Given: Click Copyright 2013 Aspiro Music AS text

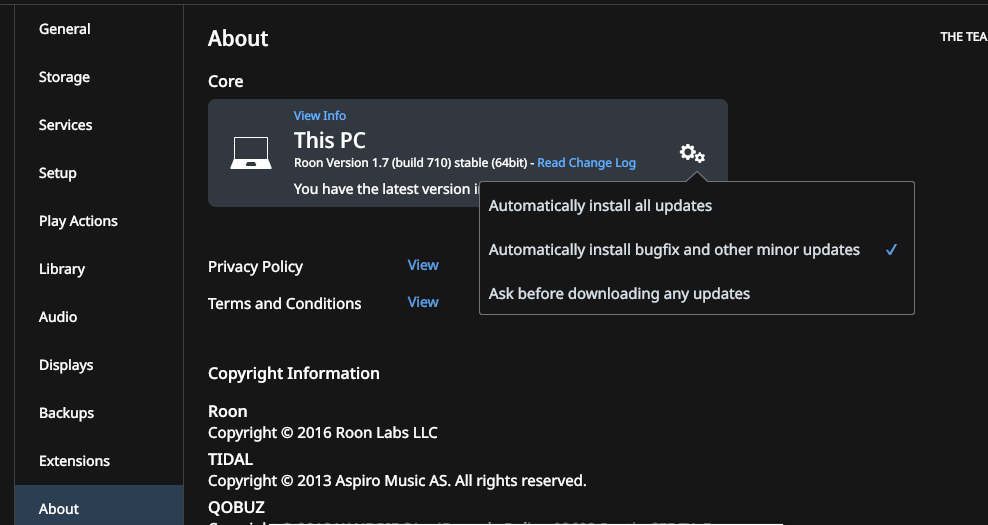Looking at the screenshot, I should click(x=397, y=481).
